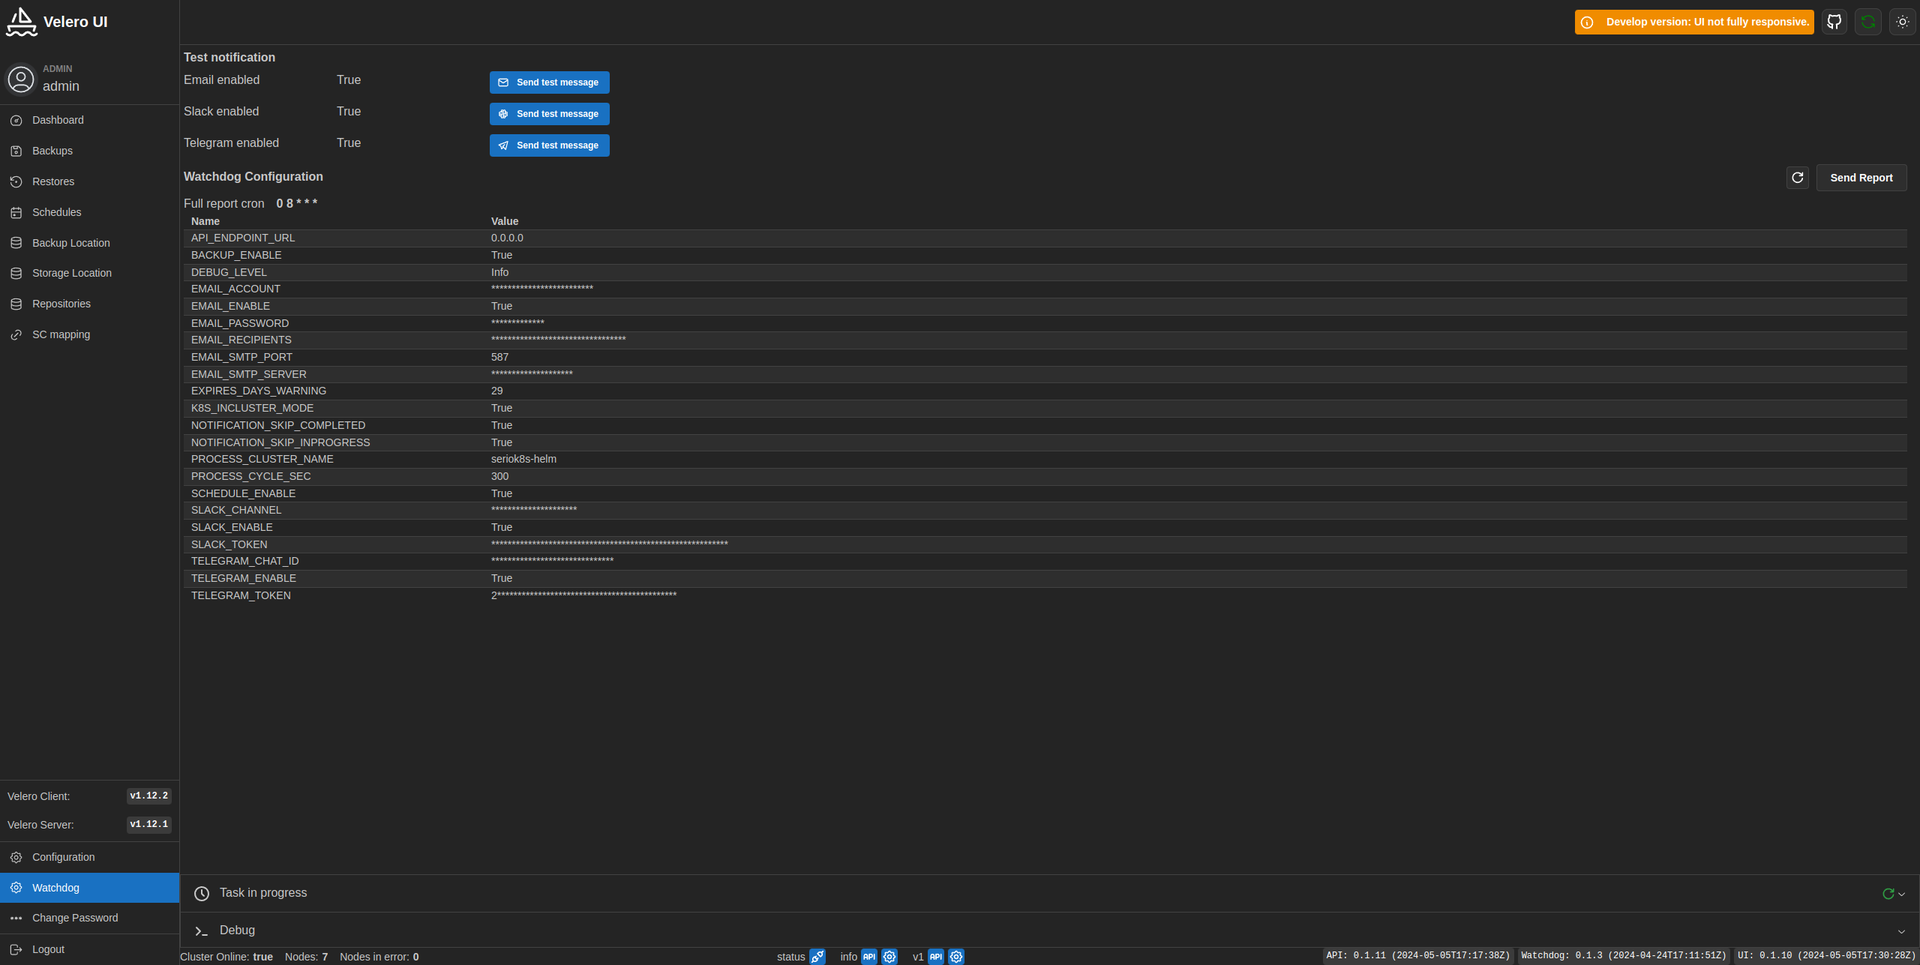Click the info icon in Develop version banner
Screen dimensions: 1920x965
1587,22
